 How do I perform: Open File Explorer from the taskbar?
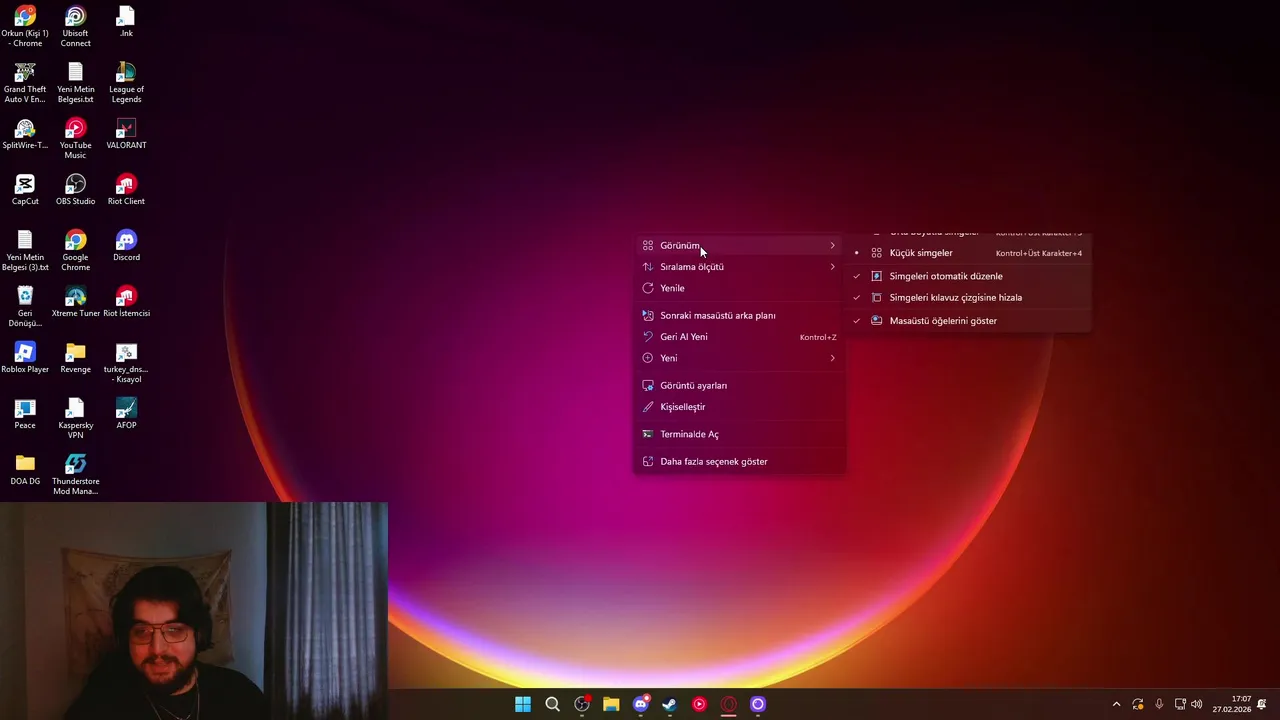pos(611,704)
